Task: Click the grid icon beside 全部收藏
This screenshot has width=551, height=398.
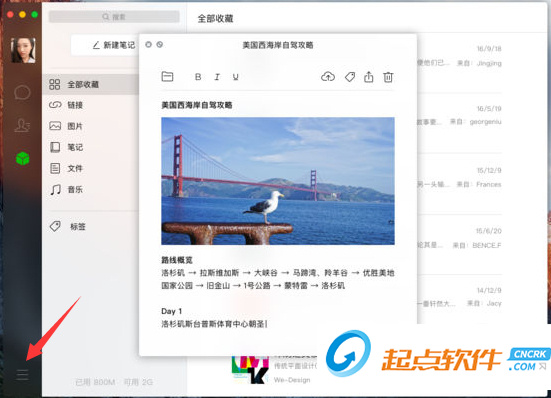Action: point(54,84)
